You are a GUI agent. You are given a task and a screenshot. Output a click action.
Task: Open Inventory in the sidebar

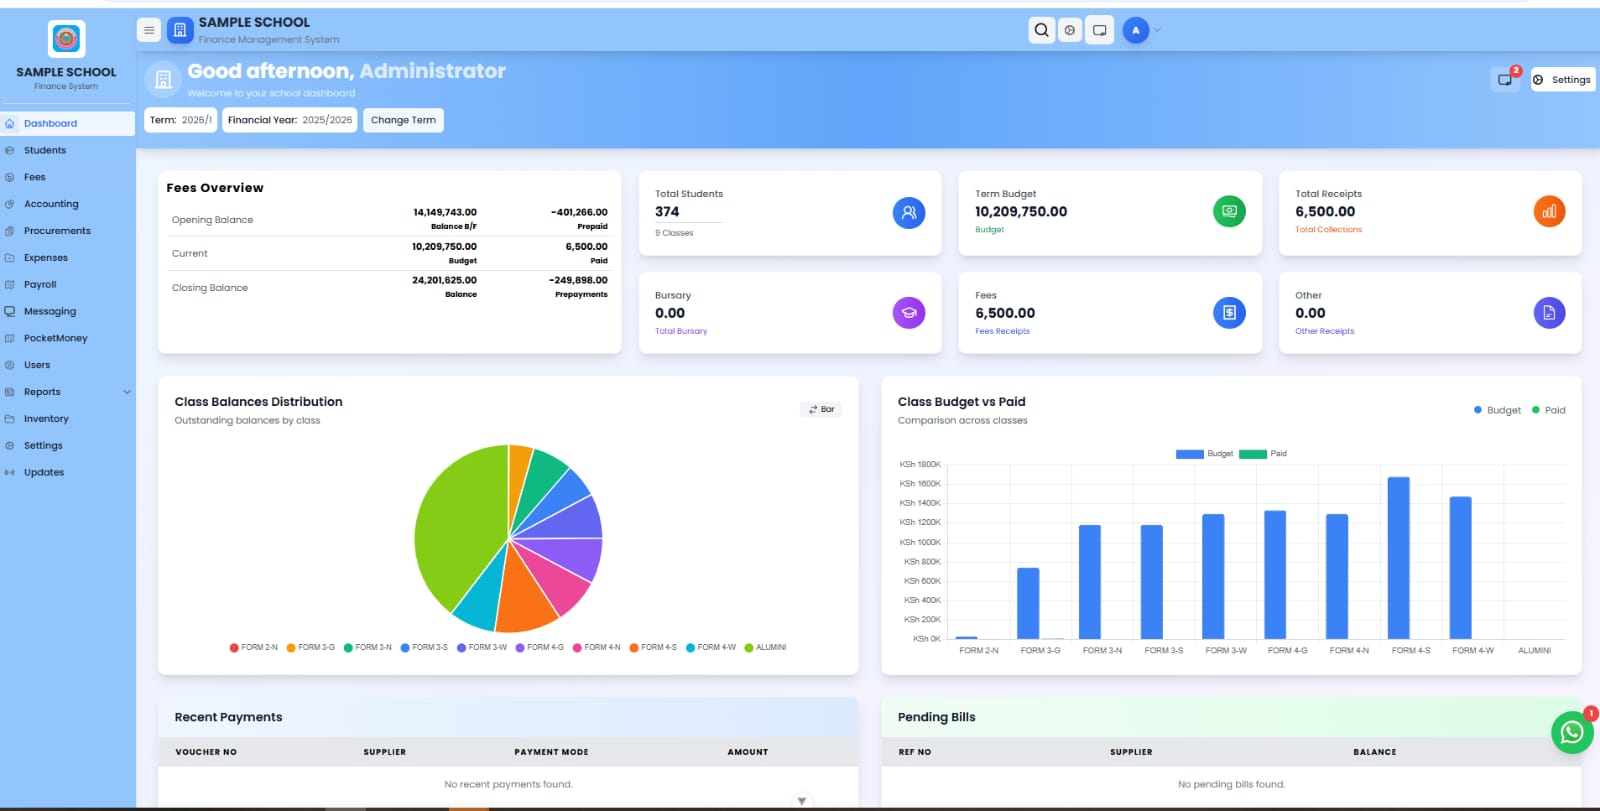point(67,419)
